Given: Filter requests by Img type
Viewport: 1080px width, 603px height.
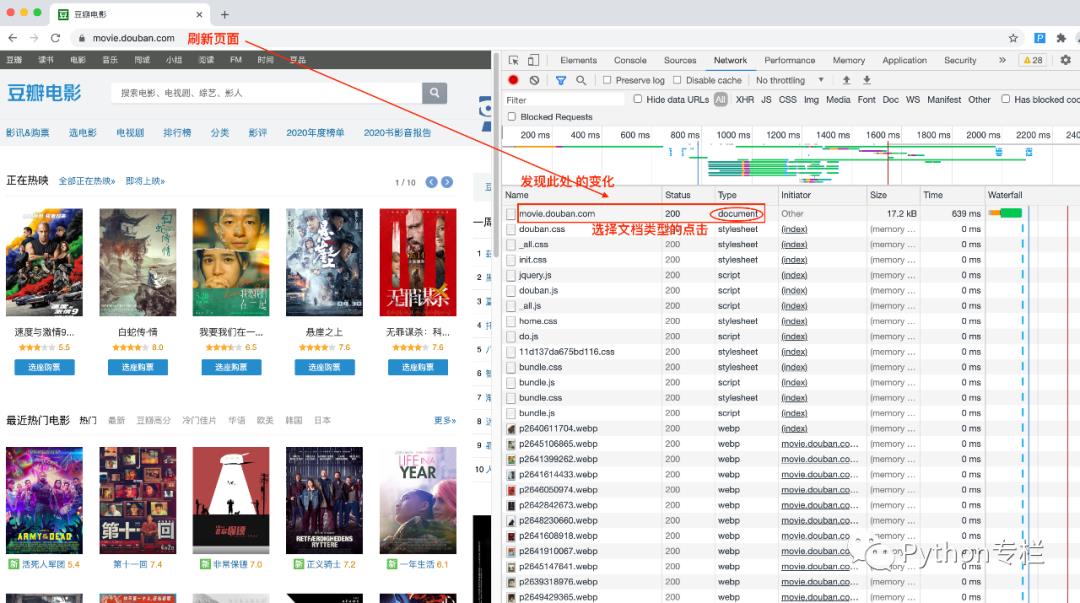Looking at the screenshot, I should pyautogui.click(x=811, y=99).
